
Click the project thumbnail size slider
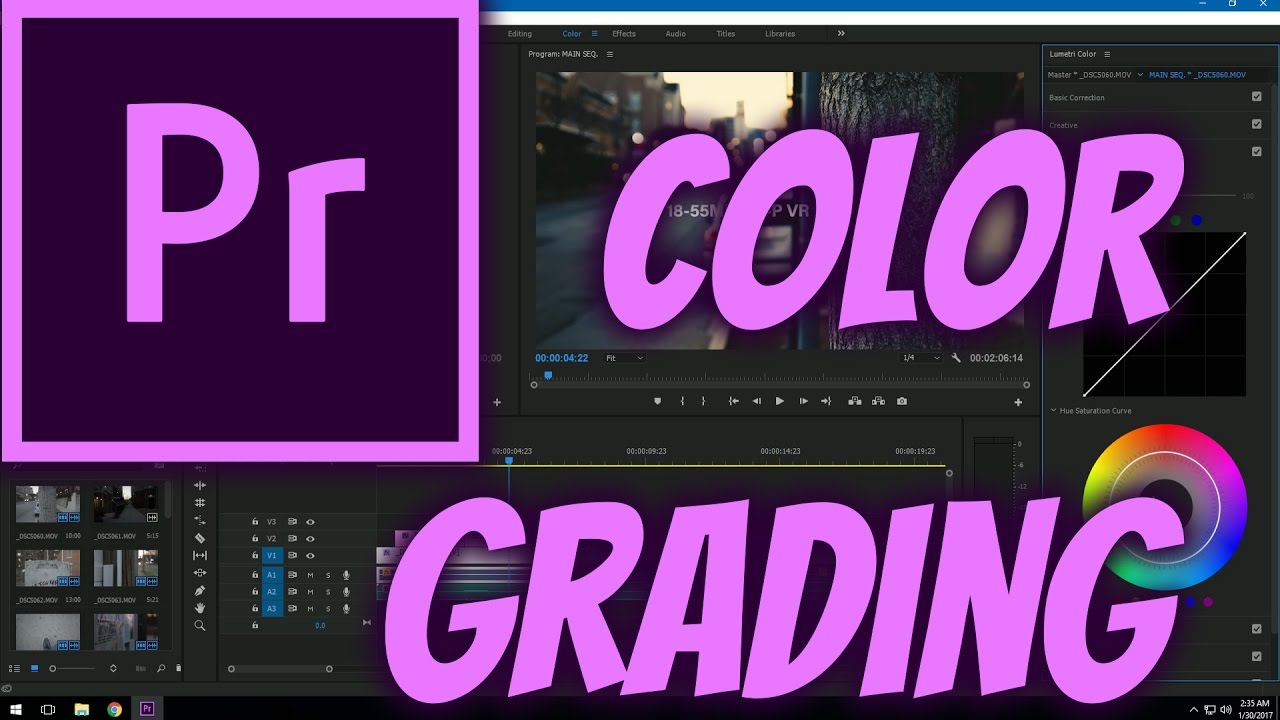click(74, 668)
